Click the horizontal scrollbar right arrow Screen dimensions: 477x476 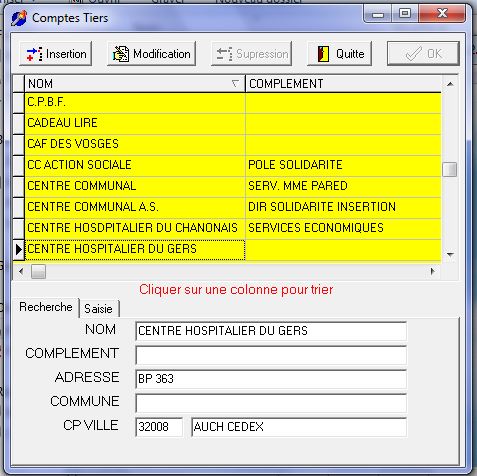tap(433, 271)
